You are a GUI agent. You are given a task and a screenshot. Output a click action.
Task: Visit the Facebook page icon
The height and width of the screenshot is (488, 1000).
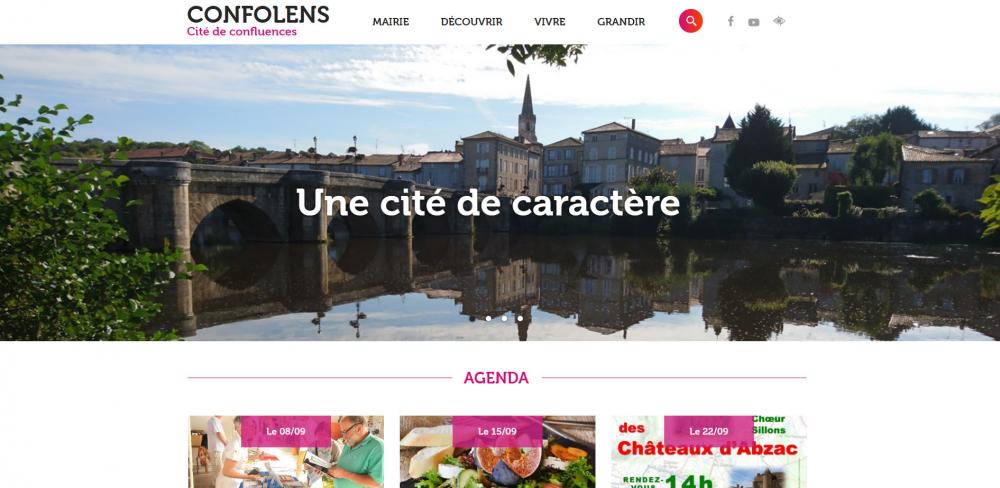[x=731, y=22]
